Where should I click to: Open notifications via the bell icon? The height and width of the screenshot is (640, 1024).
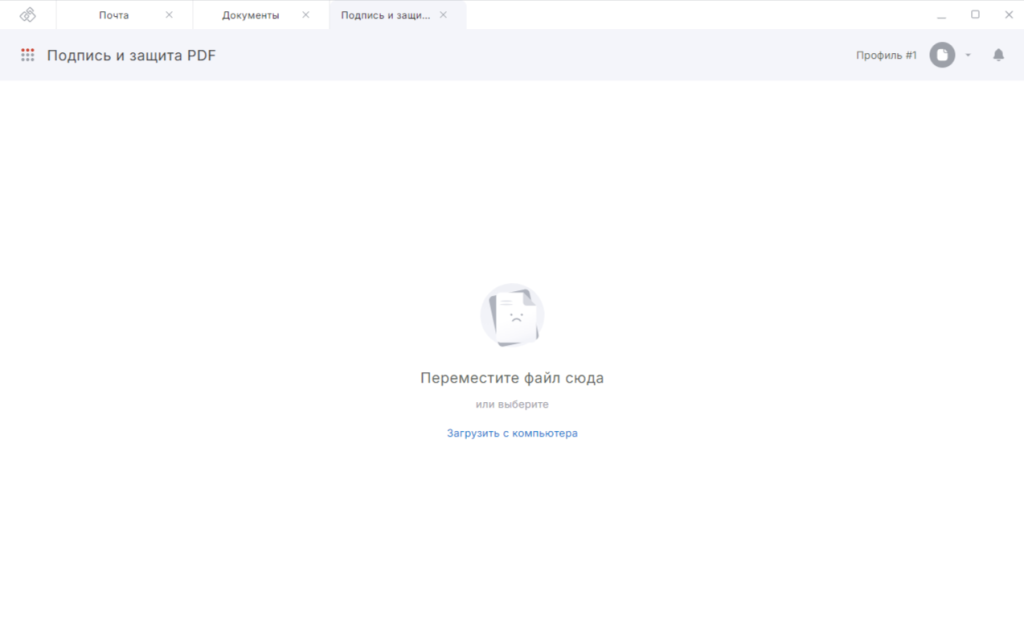(999, 56)
